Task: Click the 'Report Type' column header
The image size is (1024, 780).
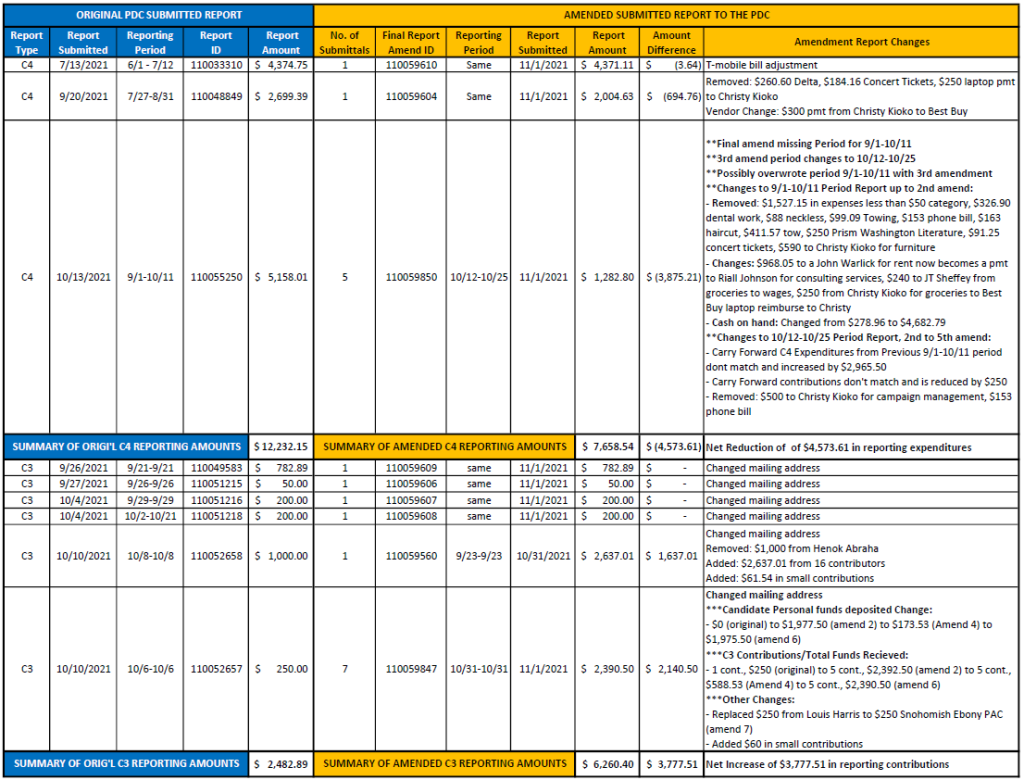Action: [27, 42]
